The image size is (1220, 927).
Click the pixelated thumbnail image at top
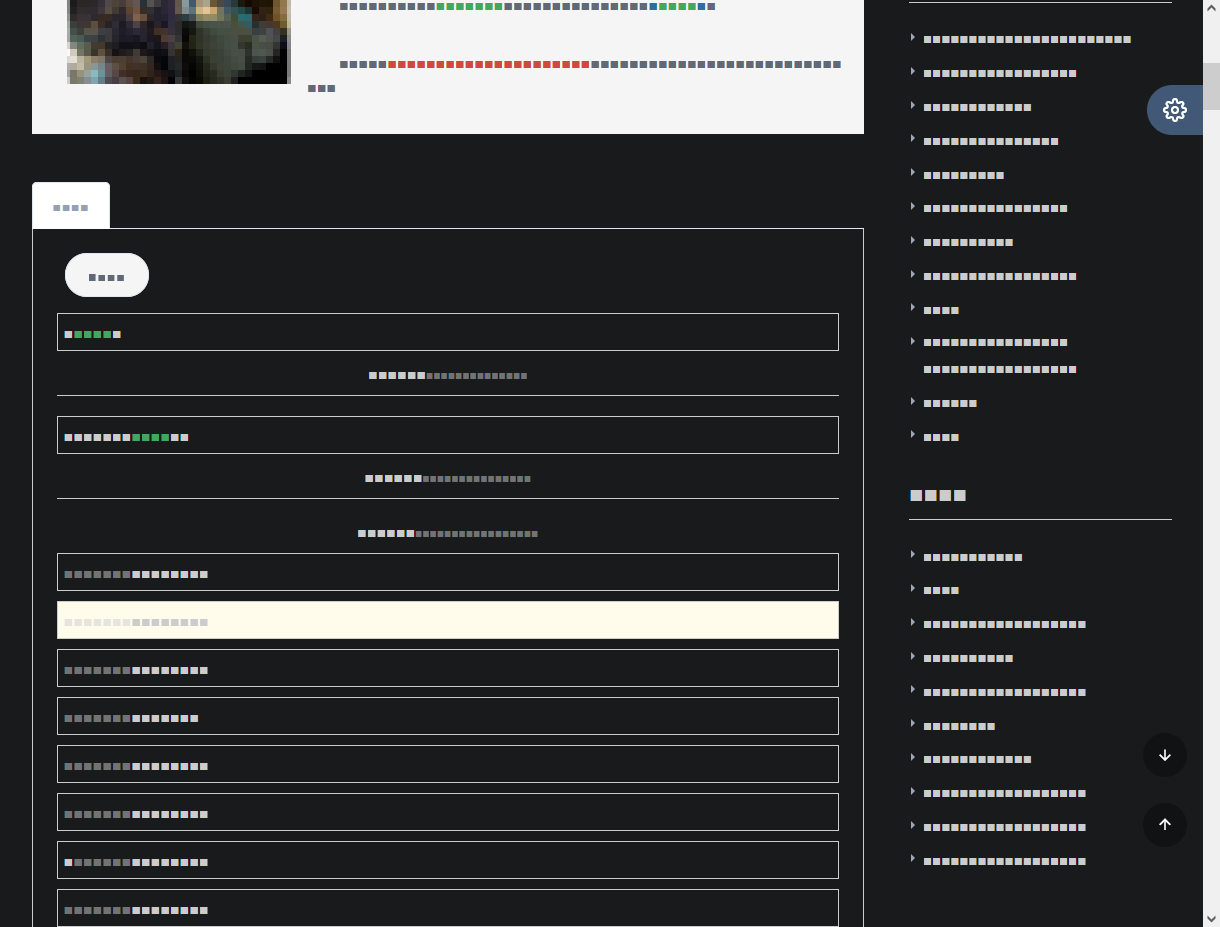coord(178,40)
